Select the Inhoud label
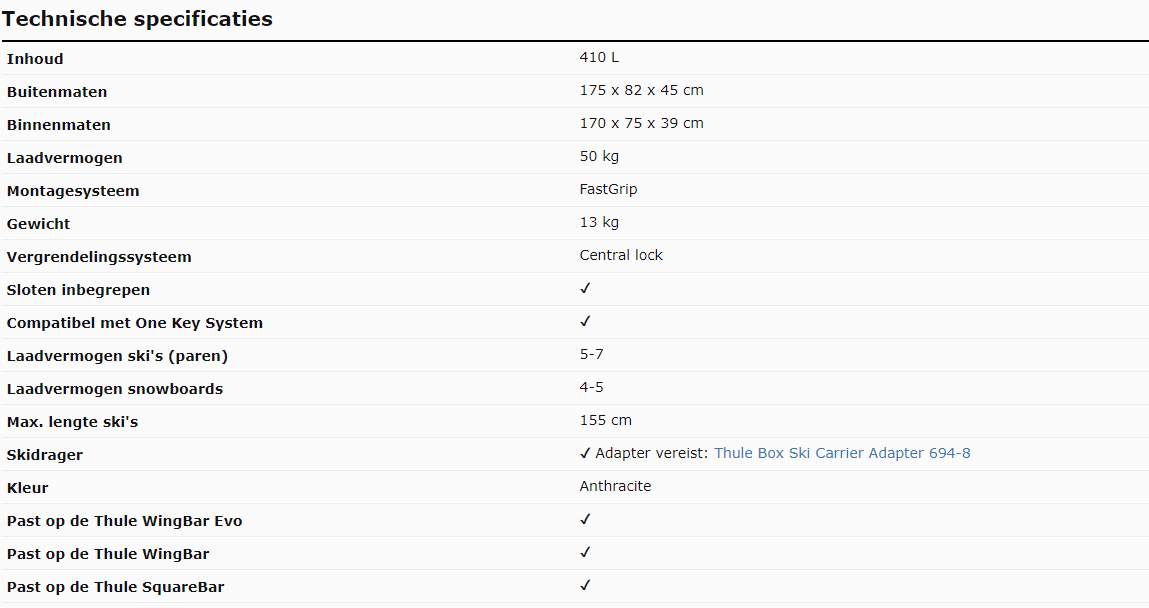The width and height of the screenshot is (1149, 608). click(x=35, y=59)
